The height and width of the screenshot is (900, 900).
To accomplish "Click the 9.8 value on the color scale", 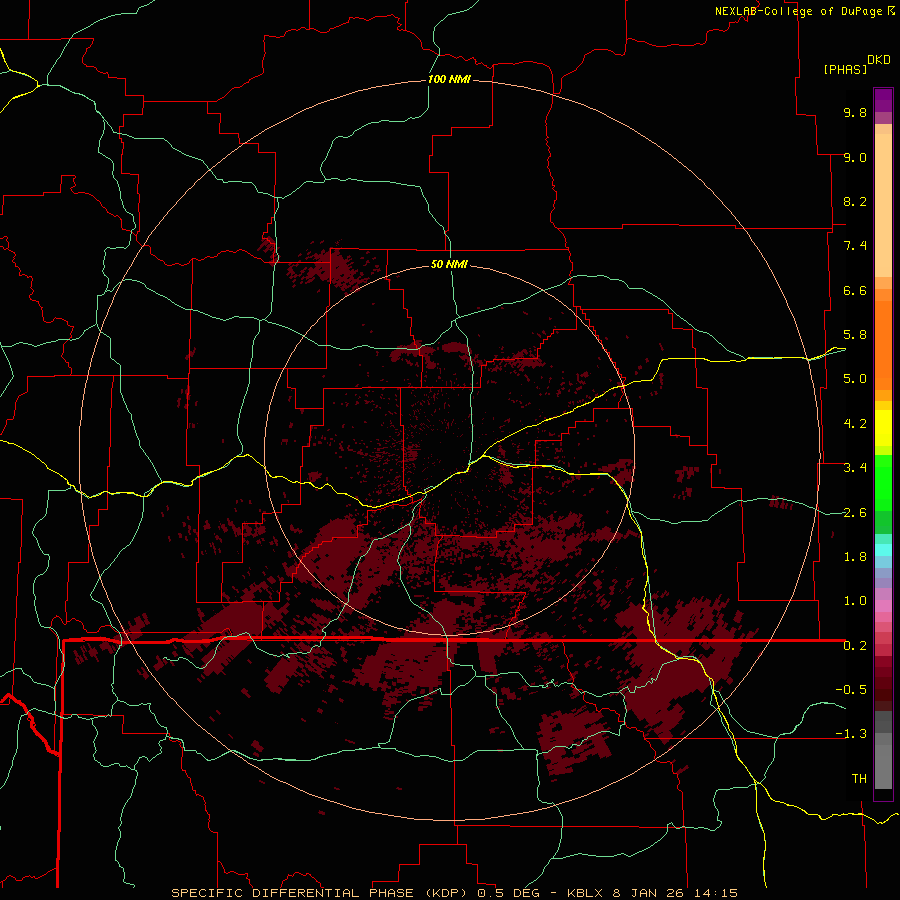I will click(855, 112).
